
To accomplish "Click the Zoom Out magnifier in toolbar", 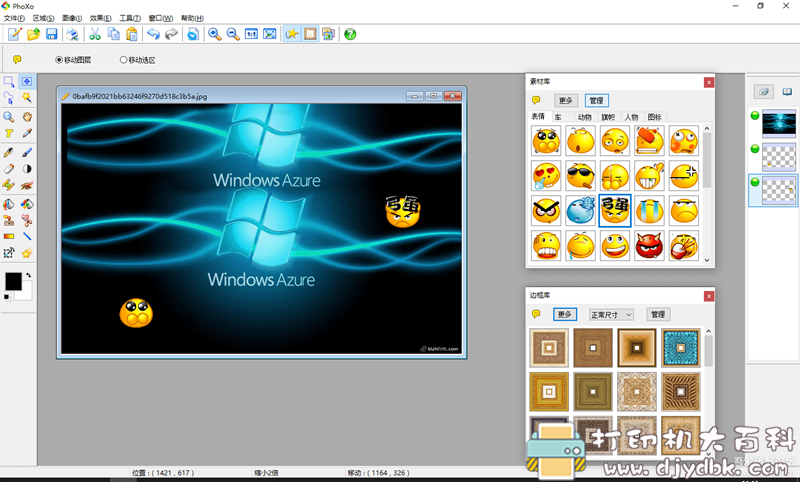I will (233, 34).
